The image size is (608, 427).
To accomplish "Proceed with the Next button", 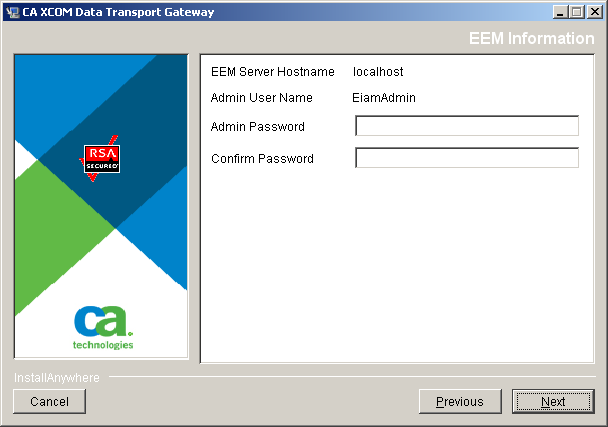I will (x=553, y=401).
